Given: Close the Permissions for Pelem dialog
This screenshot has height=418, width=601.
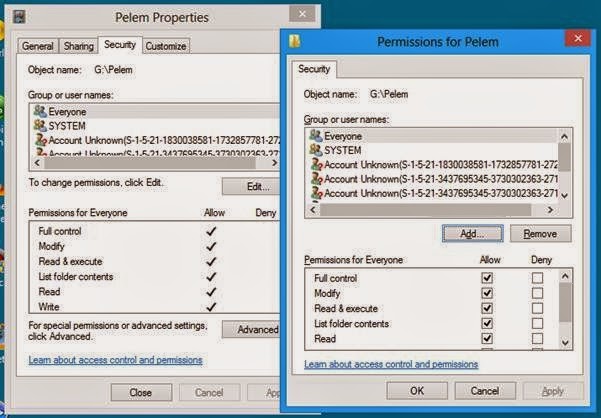Looking at the screenshot, I should 578,38.
